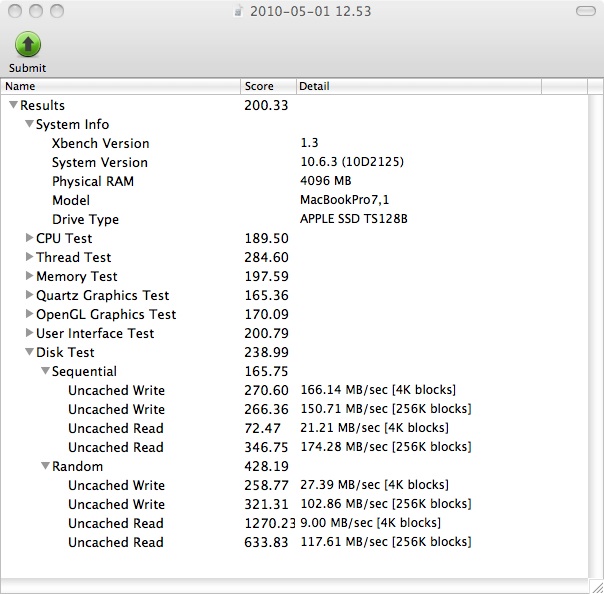This screenshot has height=594, width=604.
Task: Click the 174.28 MB/sec 256K blocks detail
Action: (386, 446)
